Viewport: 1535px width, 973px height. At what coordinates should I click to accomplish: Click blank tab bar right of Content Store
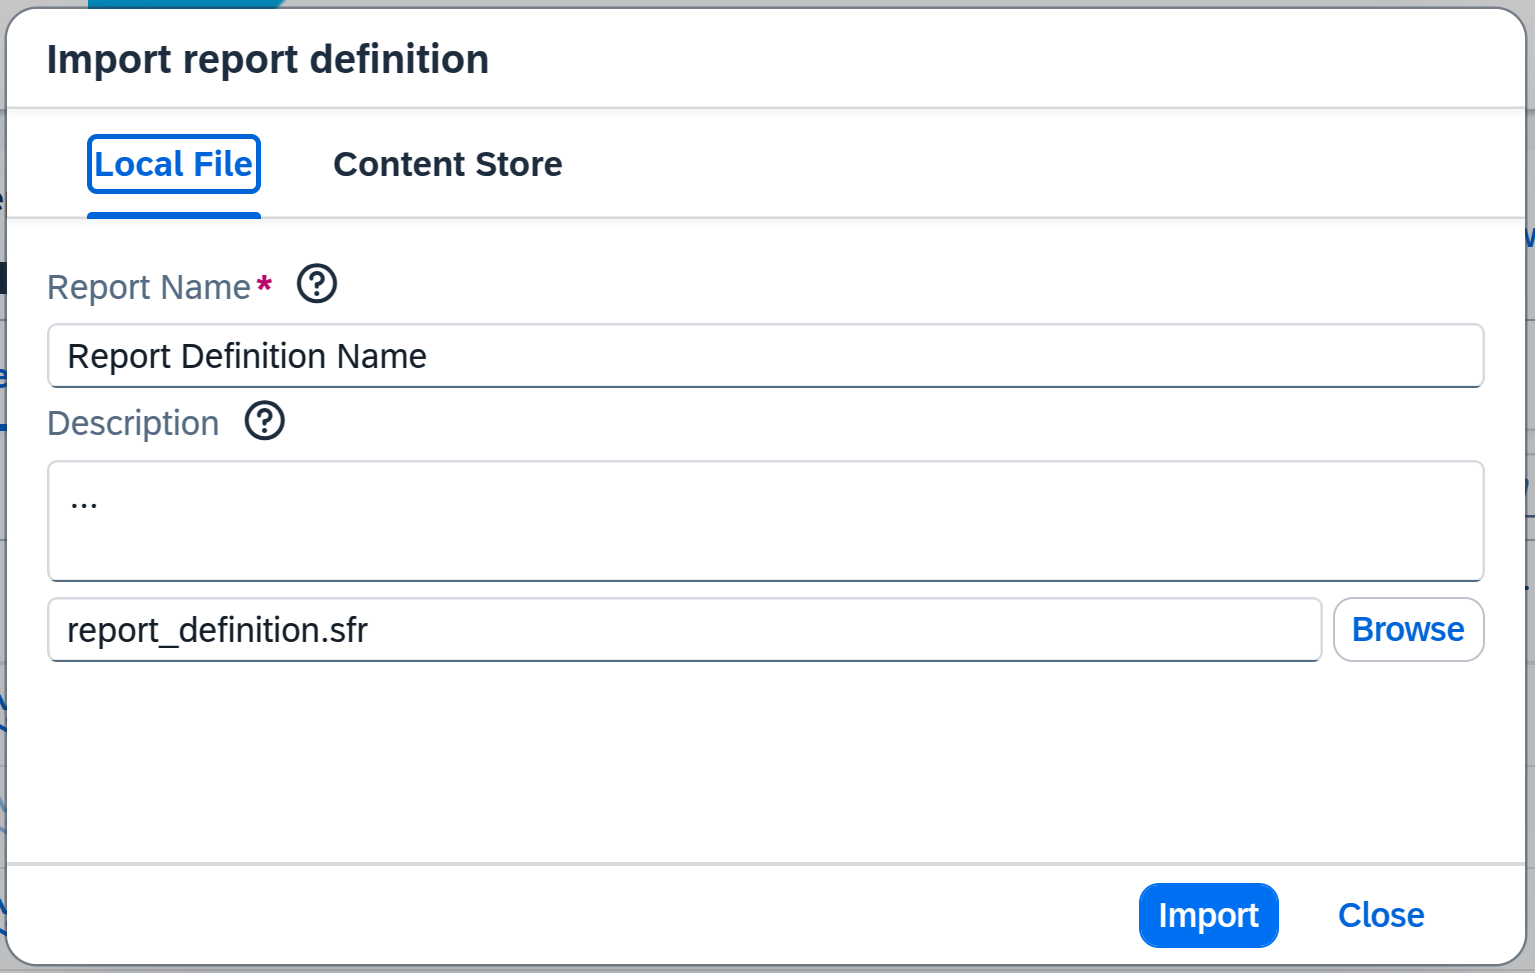(x=1000, y=164)
